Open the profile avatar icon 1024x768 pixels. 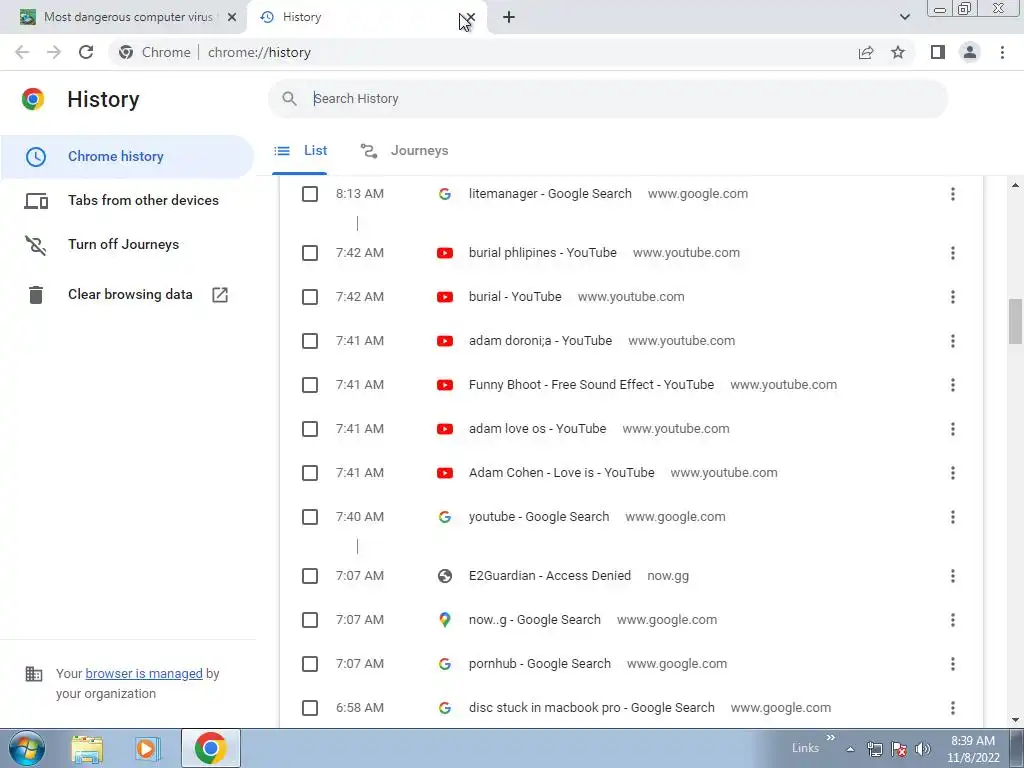click(x=970, y=52)
